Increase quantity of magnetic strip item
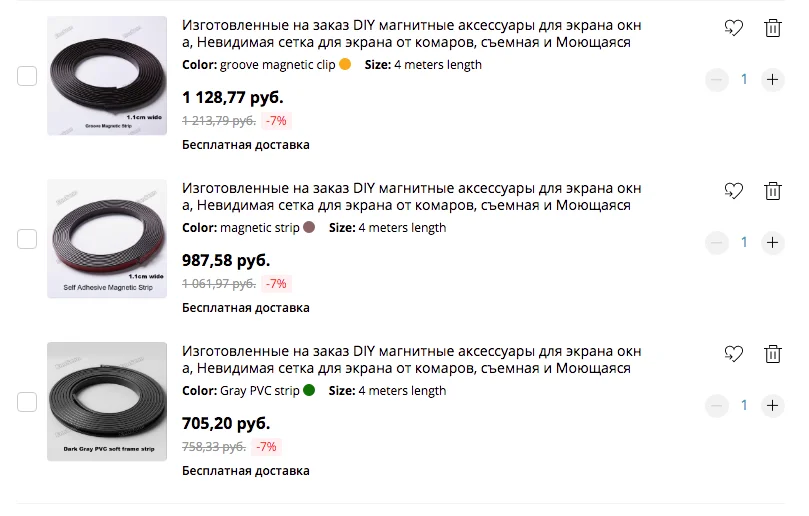The image size is (809, 516). click(x=772, y=243)
